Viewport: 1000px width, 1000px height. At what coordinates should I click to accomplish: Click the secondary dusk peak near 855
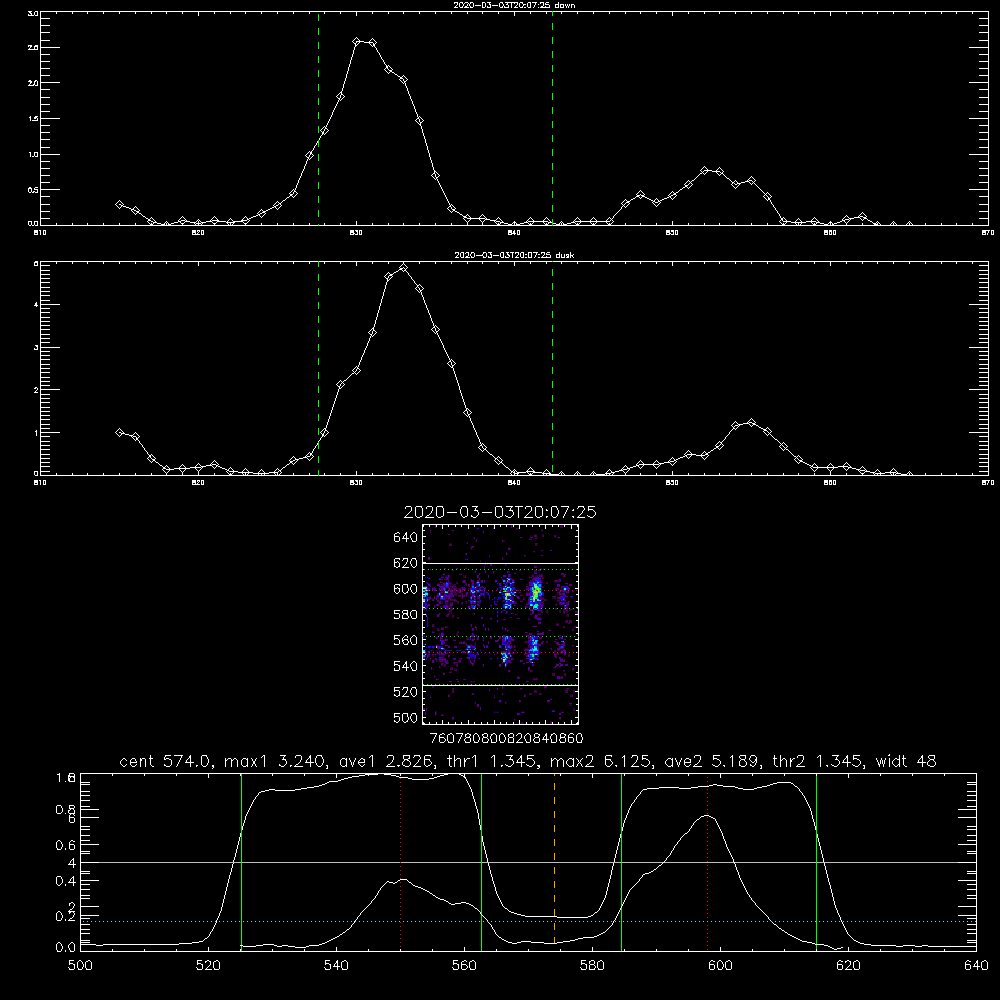pos(751,422)
